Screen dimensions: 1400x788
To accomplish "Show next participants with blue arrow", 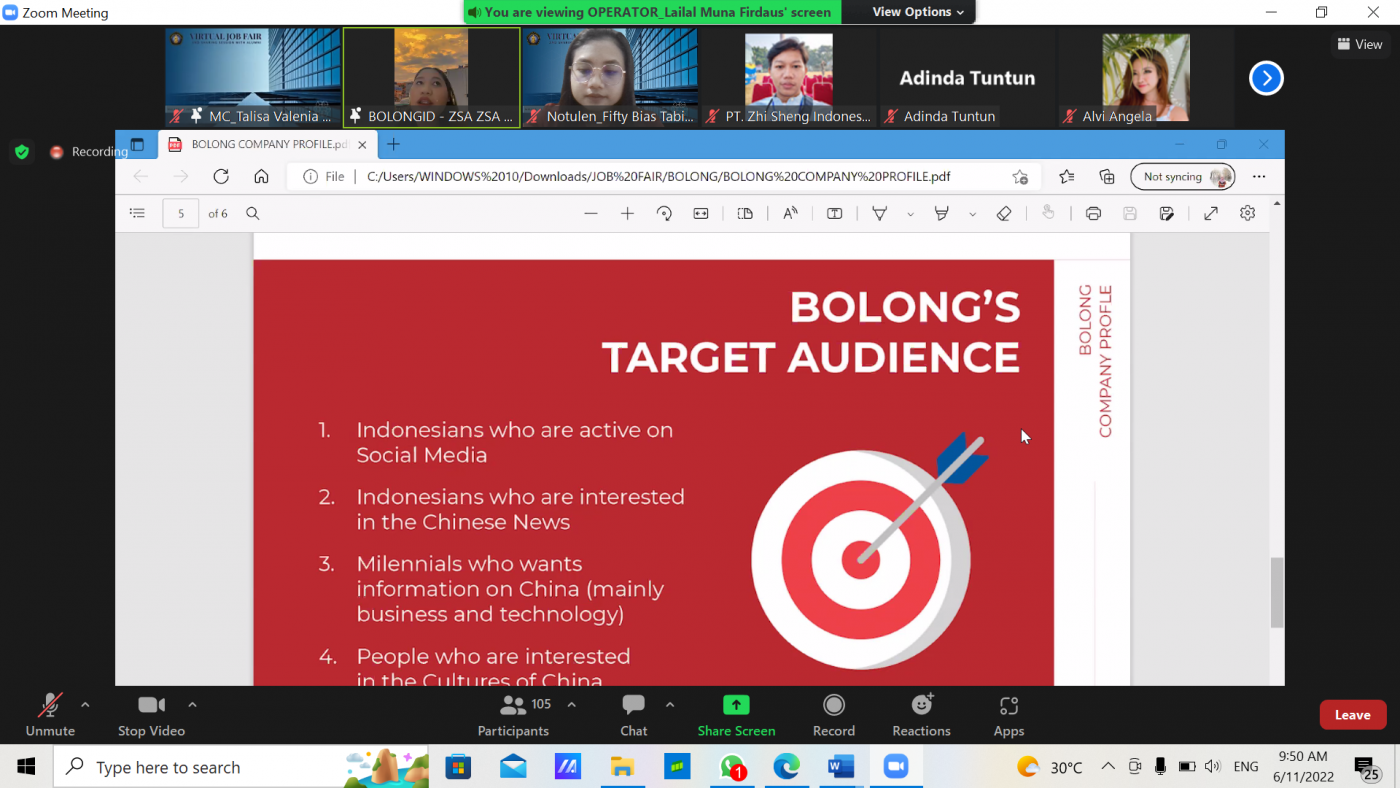I will coord(1266,78).
